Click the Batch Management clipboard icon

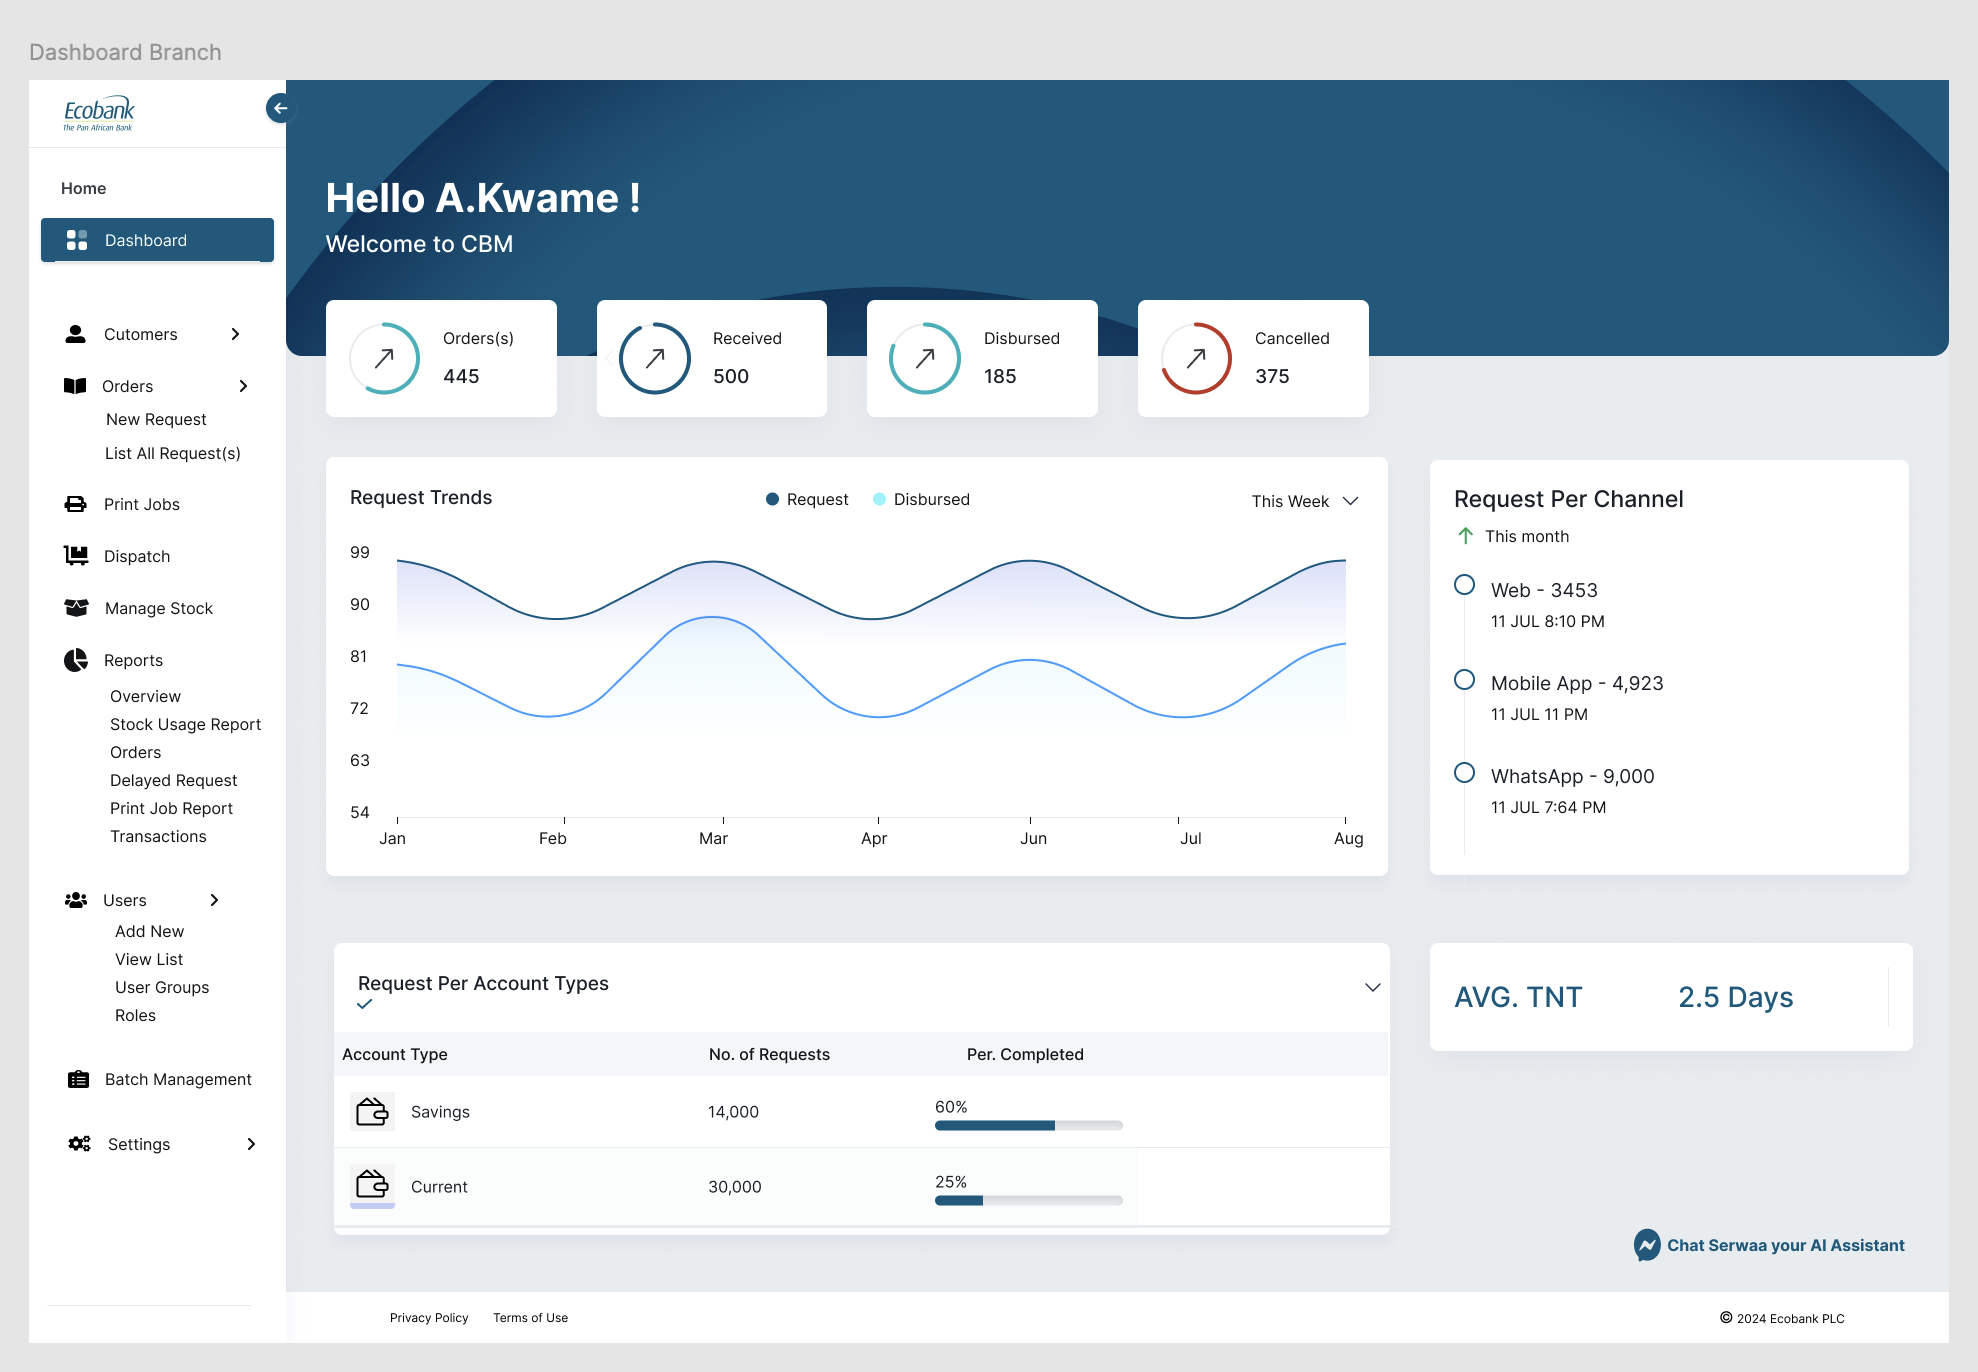[78, 1079]
